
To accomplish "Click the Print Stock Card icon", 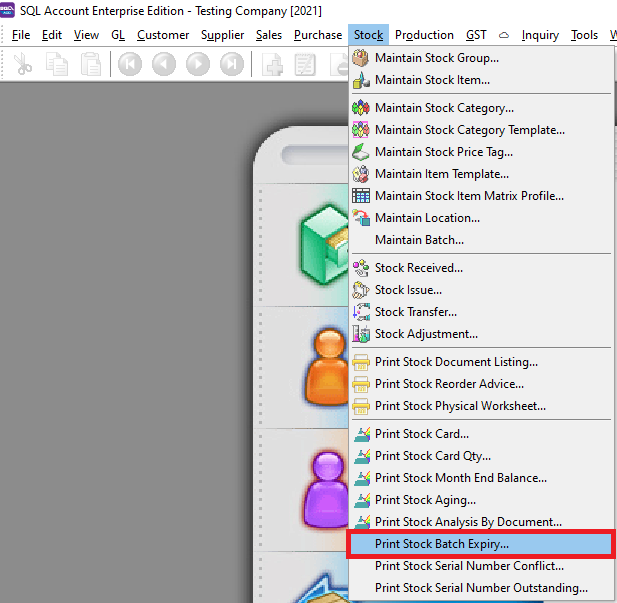I will pyautogui.click(x=361, y=434).
